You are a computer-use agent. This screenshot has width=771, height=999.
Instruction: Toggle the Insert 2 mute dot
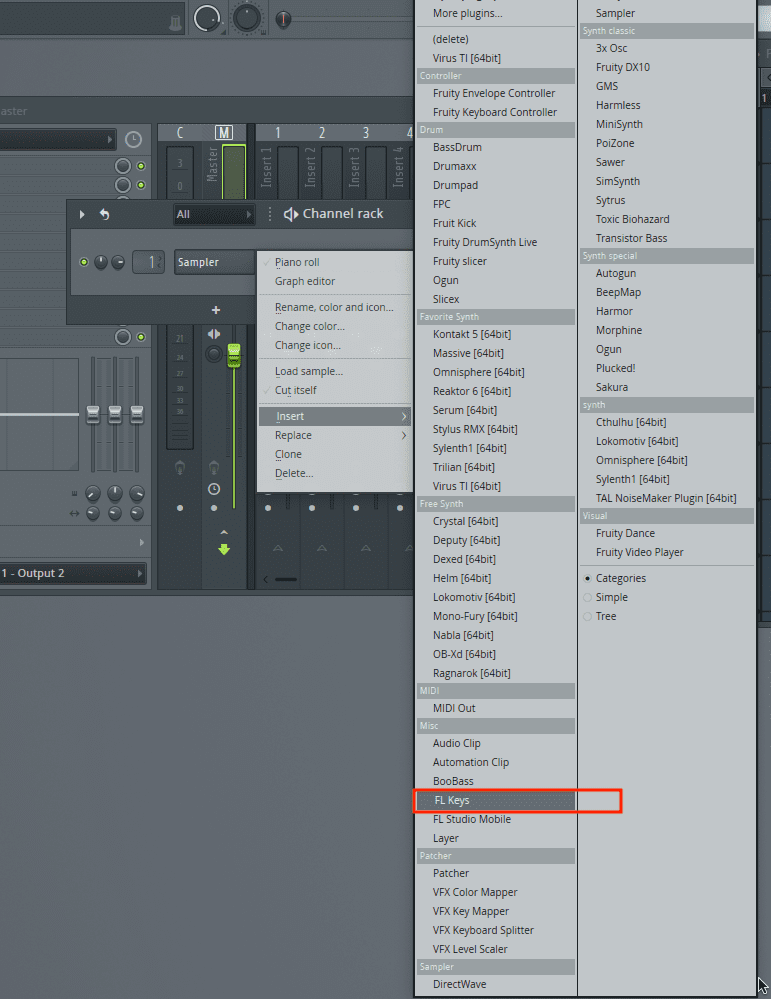[x=312, y=508]
